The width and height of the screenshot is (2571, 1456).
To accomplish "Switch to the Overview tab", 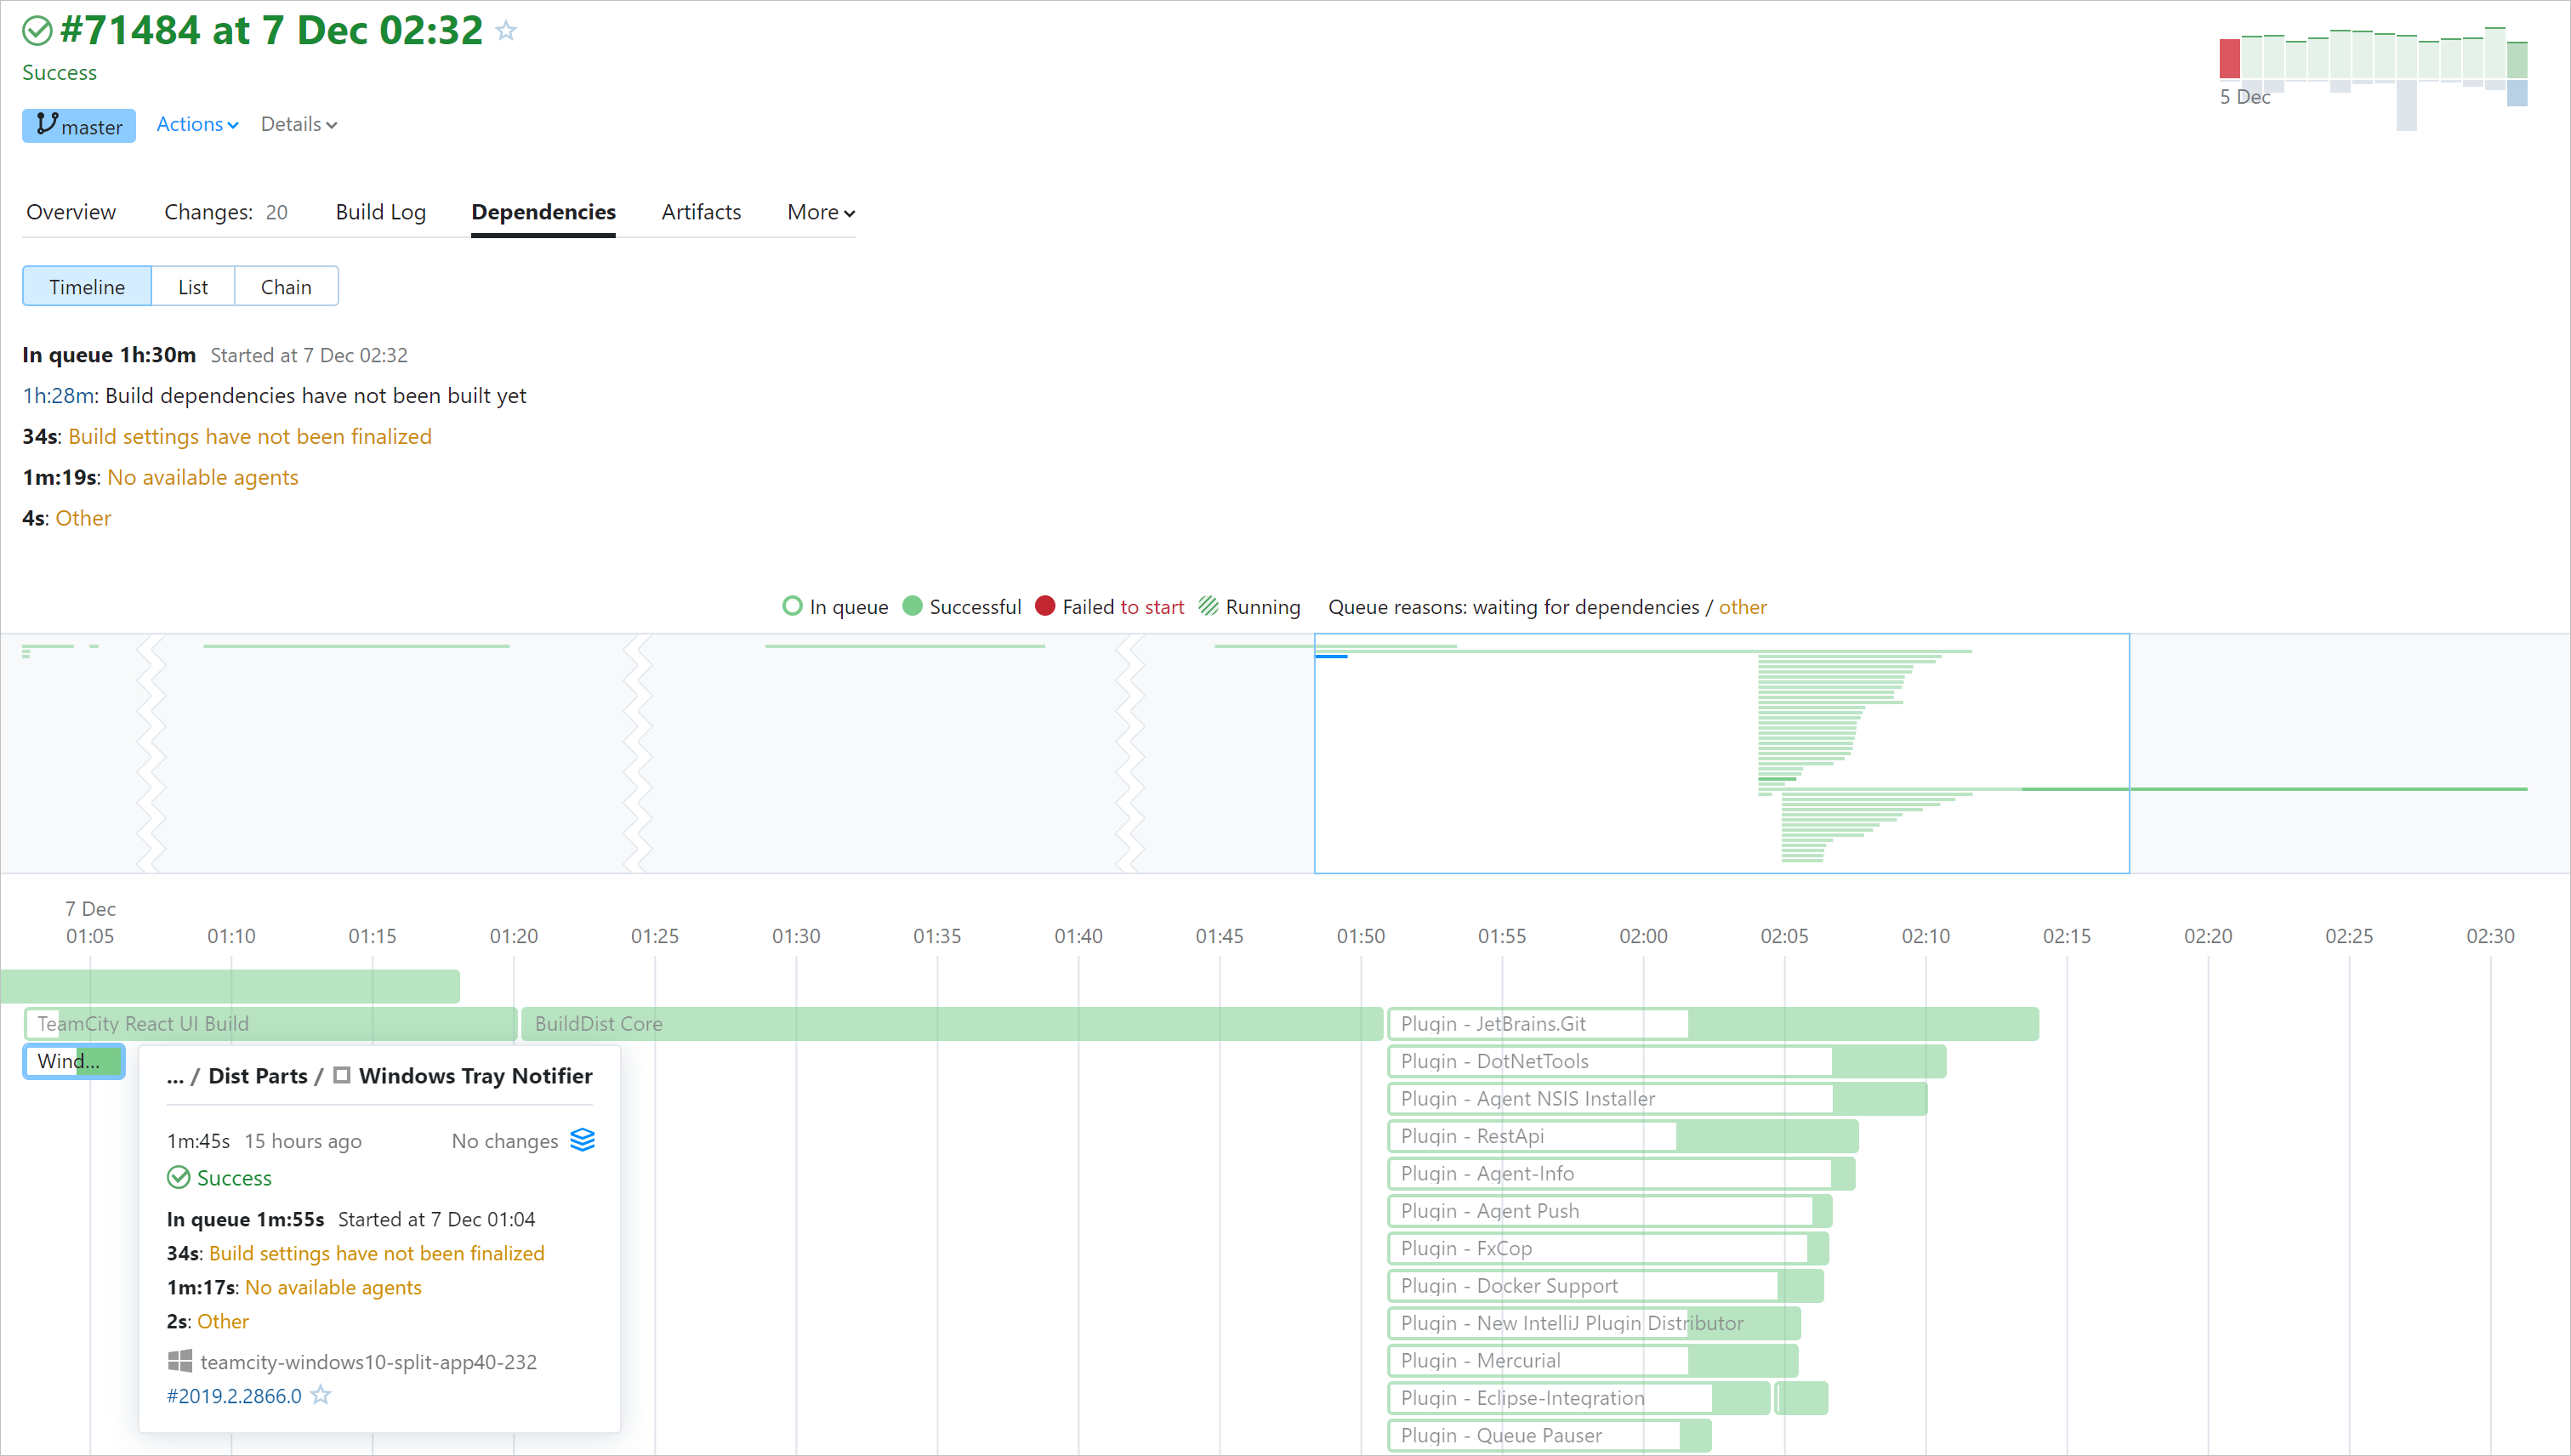I will tap(71, 212).
